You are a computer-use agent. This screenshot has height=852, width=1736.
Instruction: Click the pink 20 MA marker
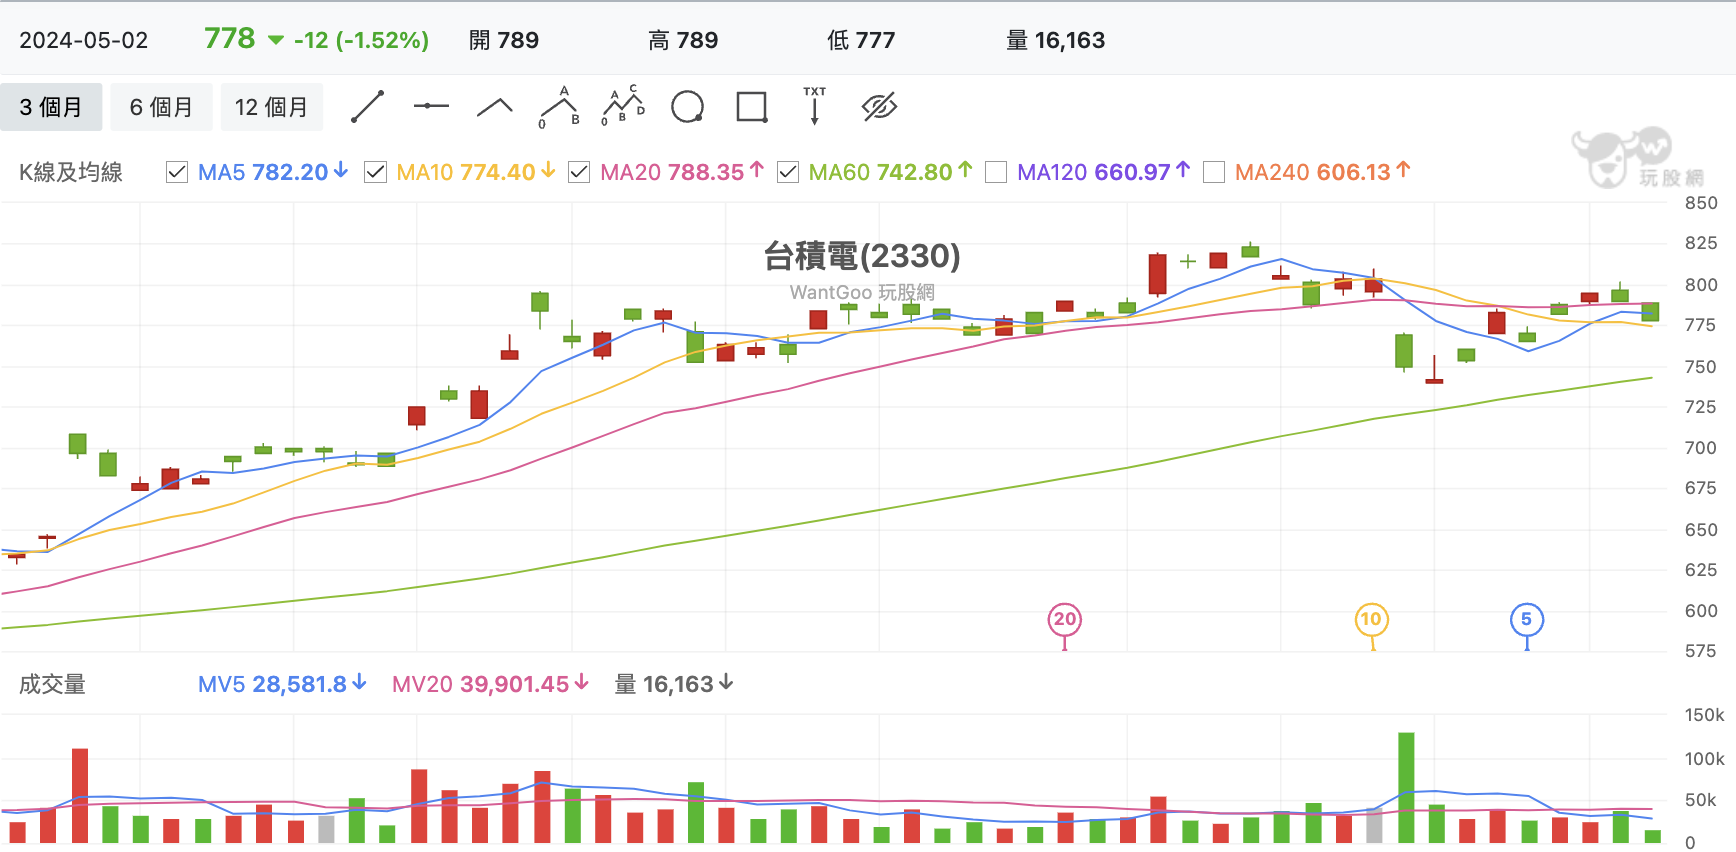(1065, 620)
